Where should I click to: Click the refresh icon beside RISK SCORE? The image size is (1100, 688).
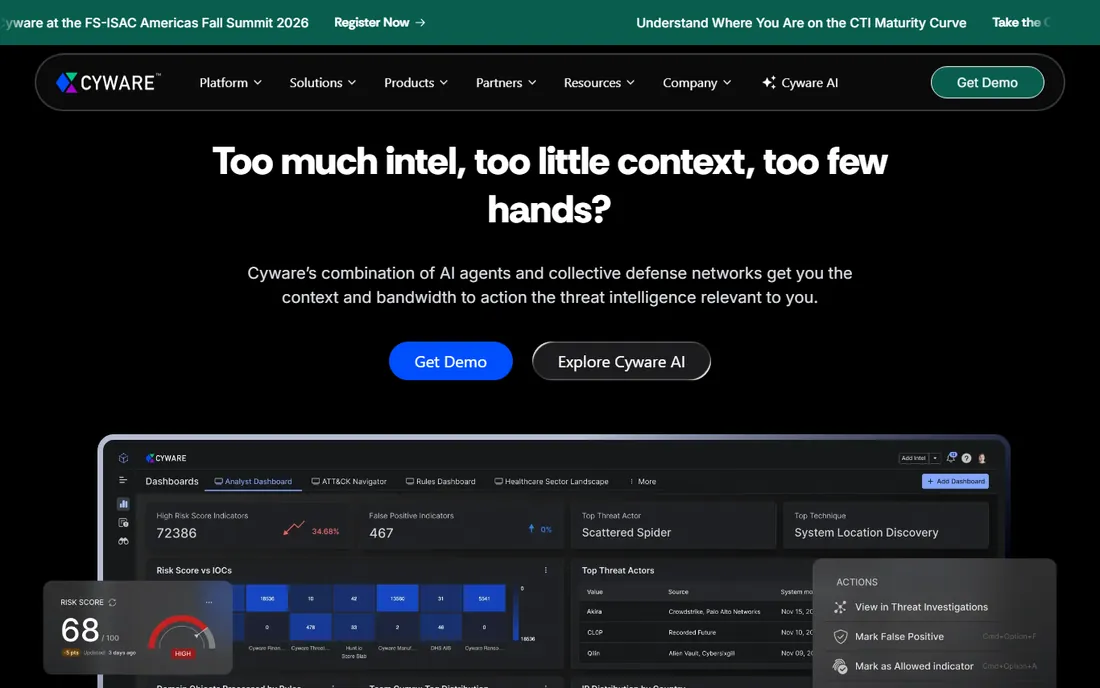pyautogui.click(x=112, y=602)
